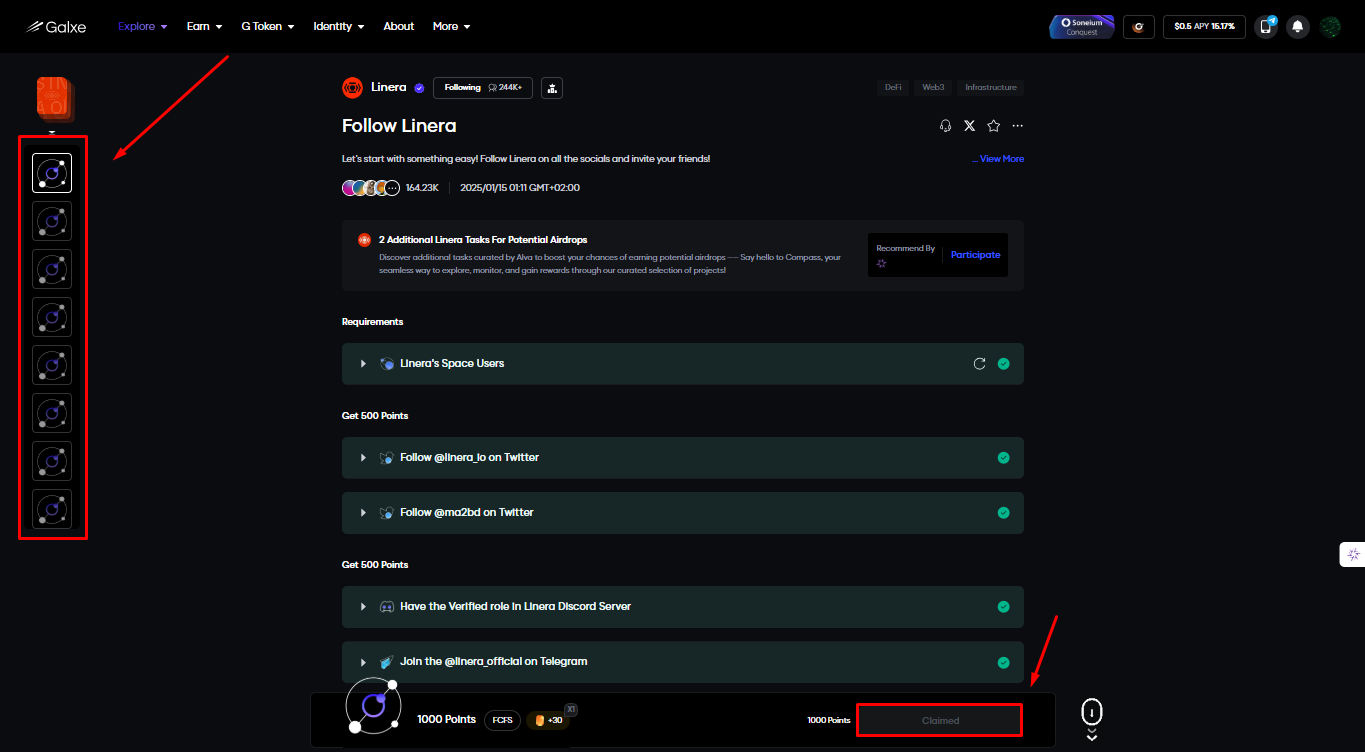Open the Linera collection thumbnail in sidebar
This screenshot has width=1365, height=752.
[55, 98]
